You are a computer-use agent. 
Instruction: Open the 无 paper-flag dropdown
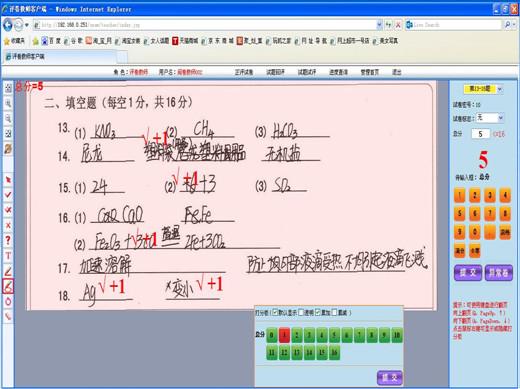(x=500, y=118)
